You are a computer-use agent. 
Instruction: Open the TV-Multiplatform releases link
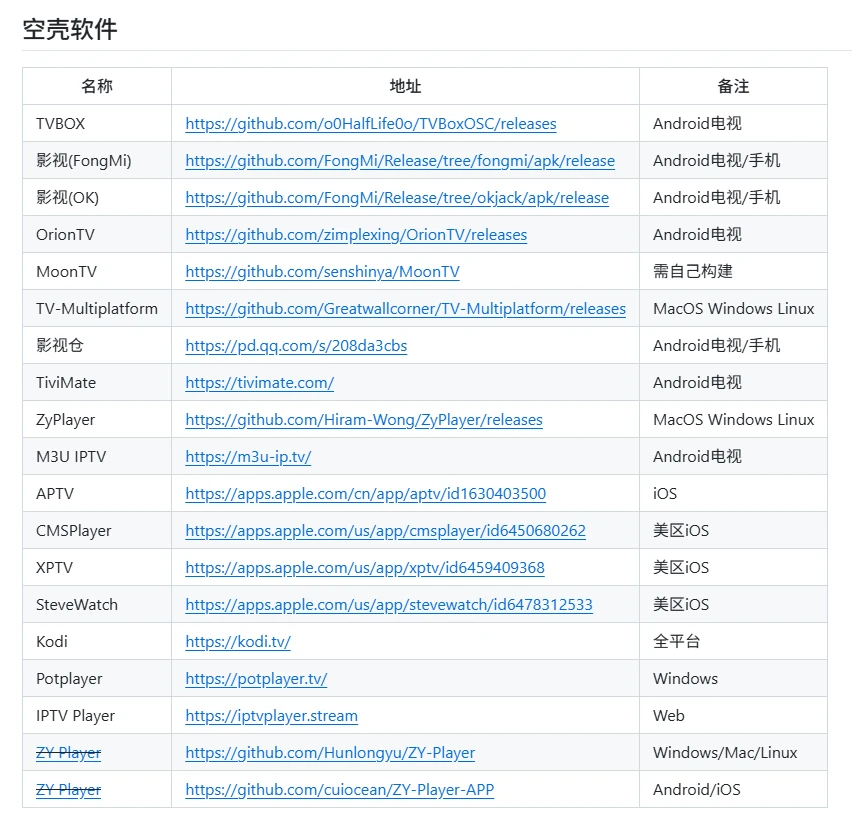click(x=405, y=309)
